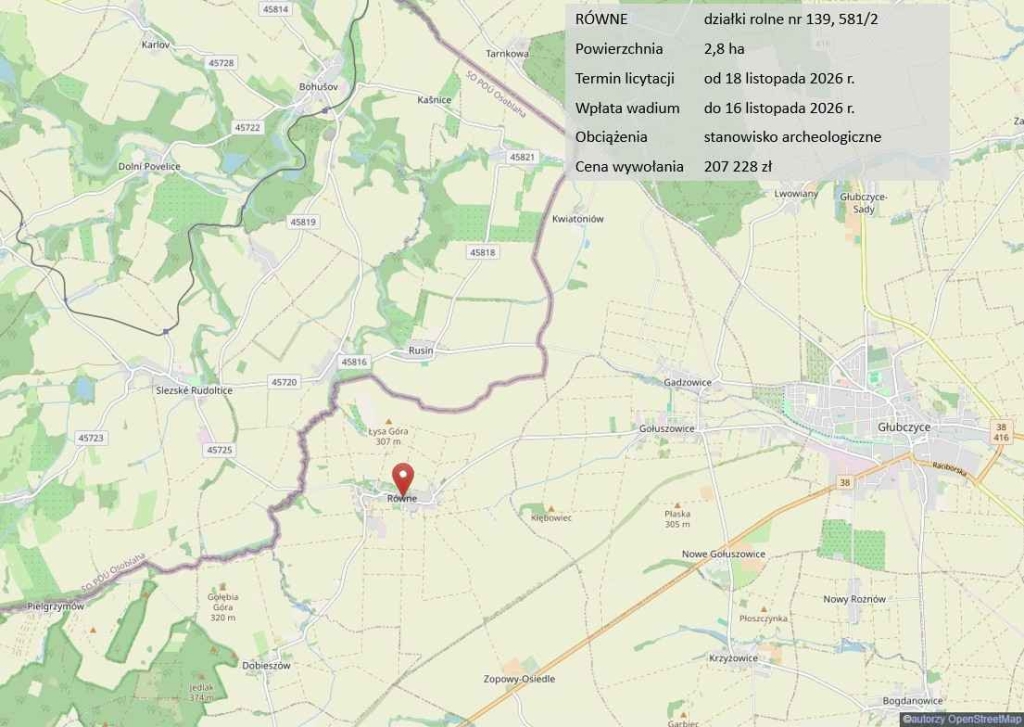Click the 45723 road shield
1024x727 pixels.
click(91, 438)
